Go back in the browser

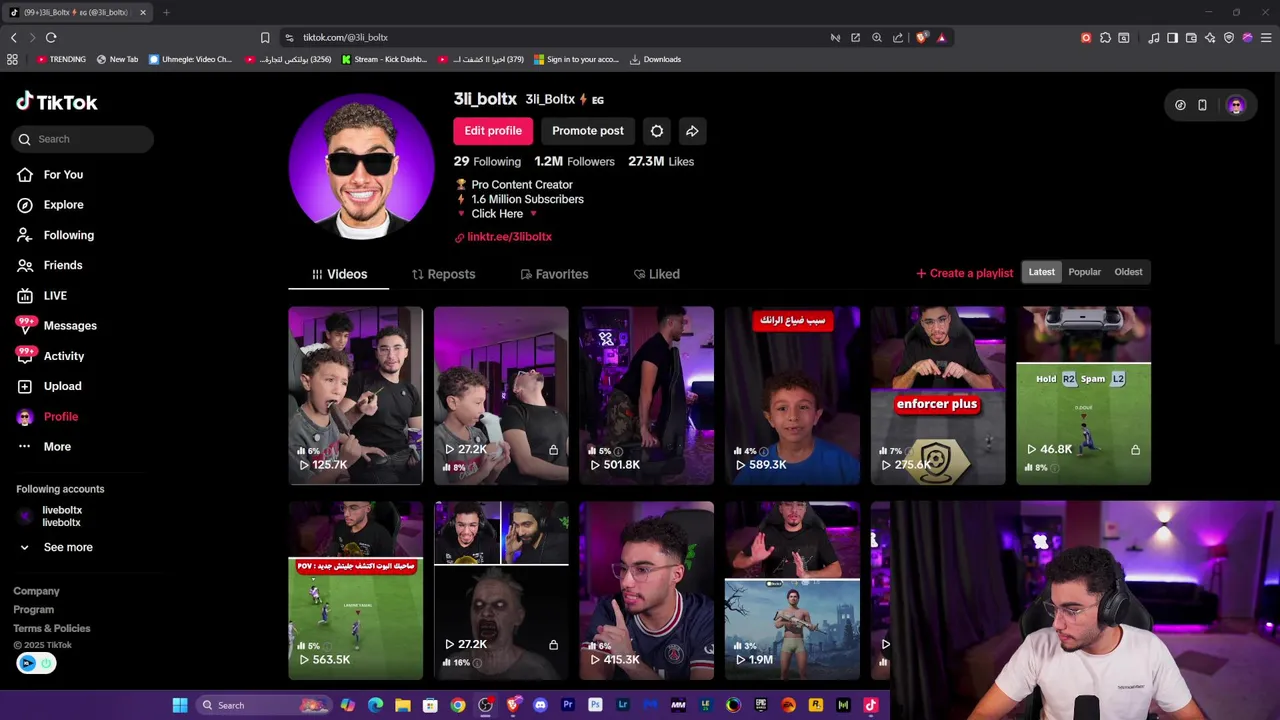pyautogui.click(x=13, y=37)
